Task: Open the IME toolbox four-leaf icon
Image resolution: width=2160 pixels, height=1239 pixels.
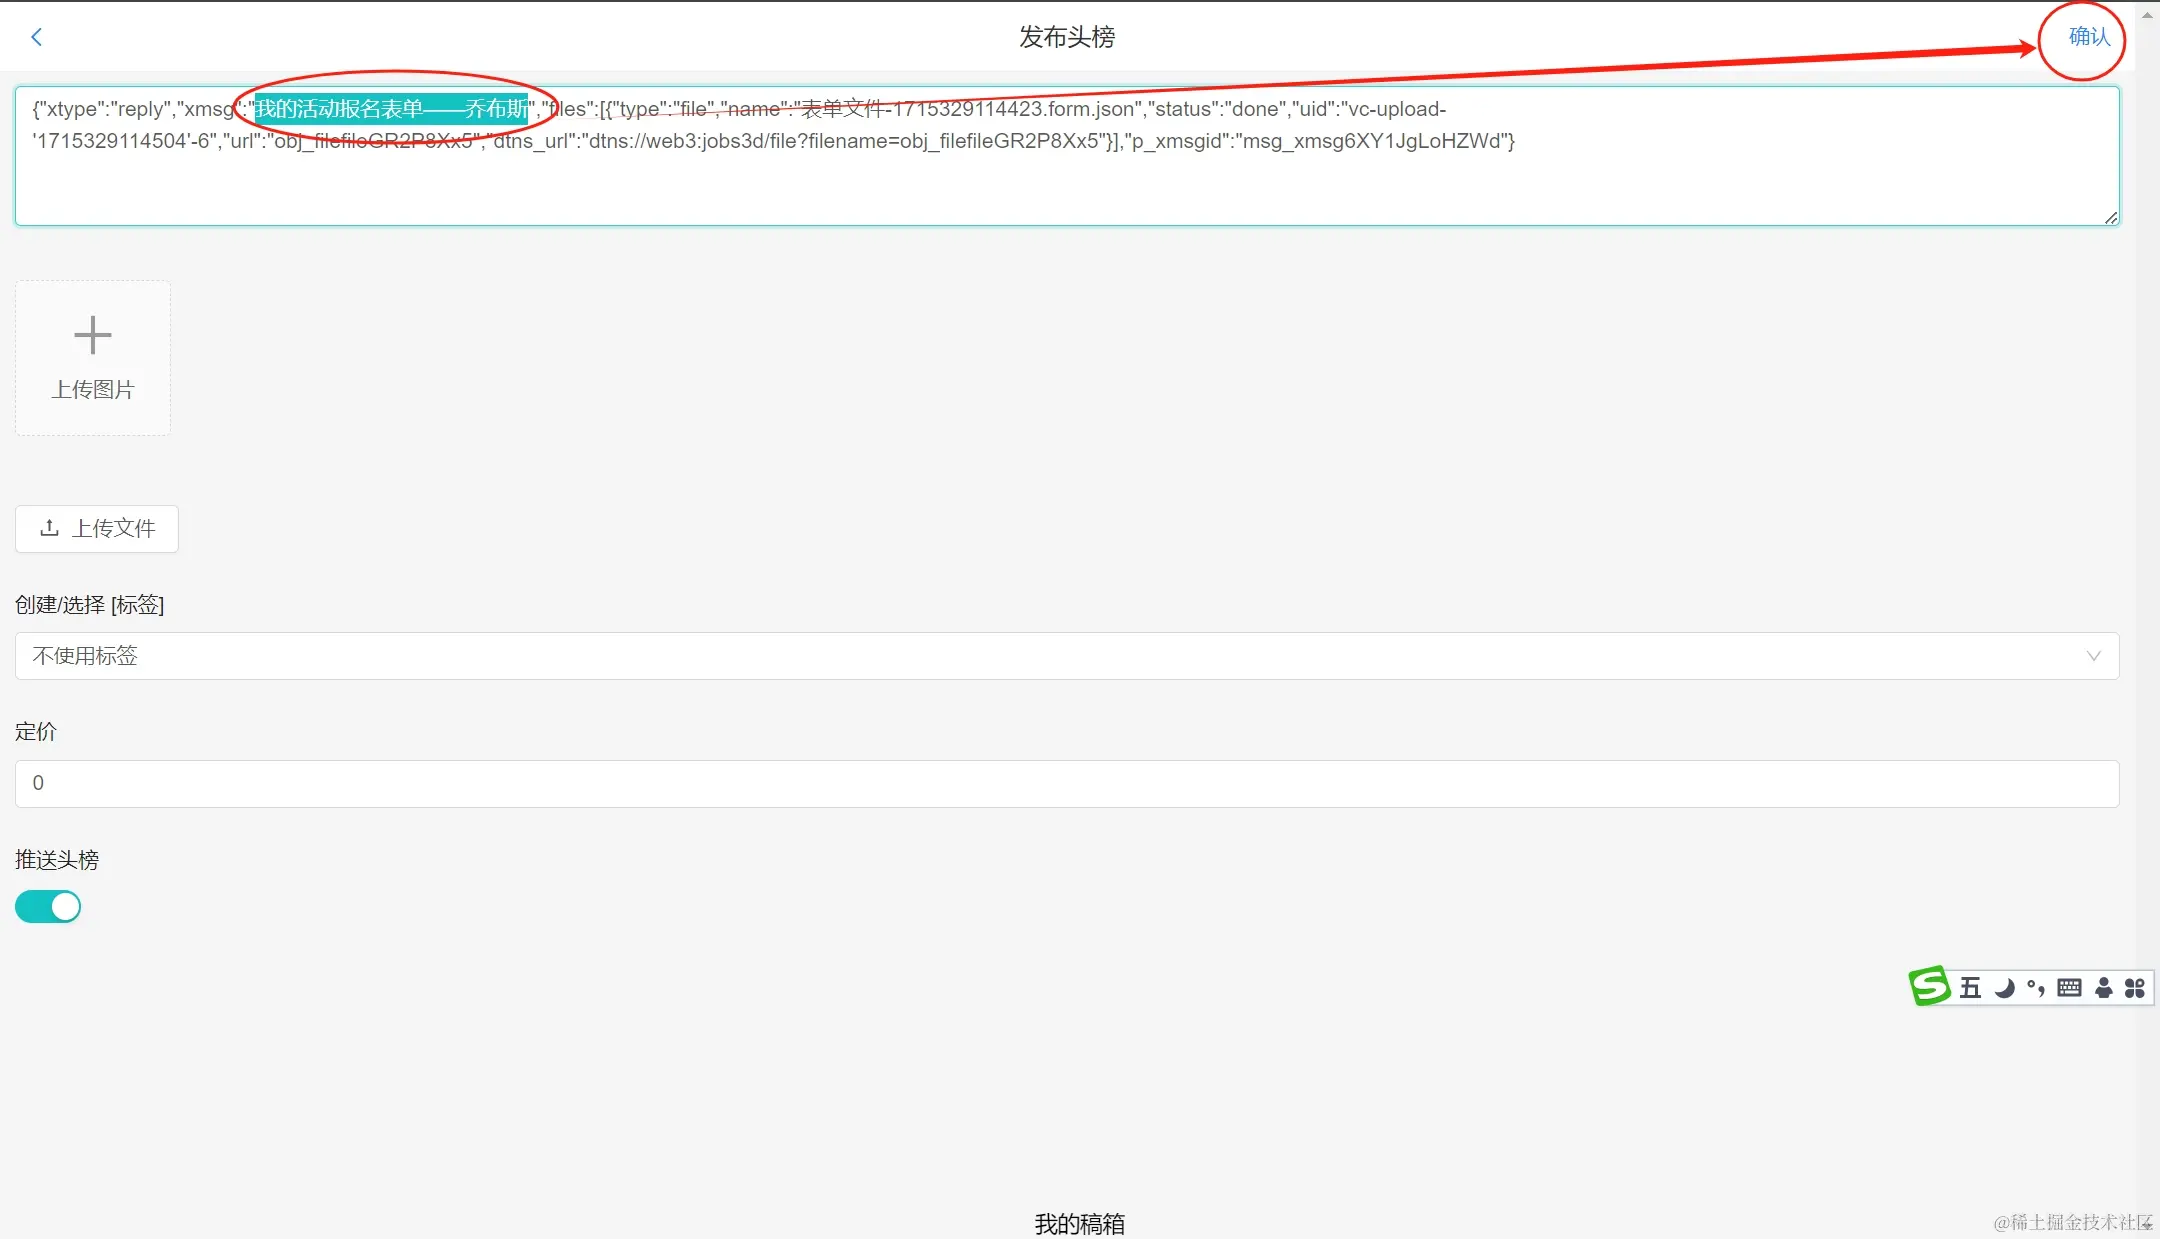Action: (2135, 988)
